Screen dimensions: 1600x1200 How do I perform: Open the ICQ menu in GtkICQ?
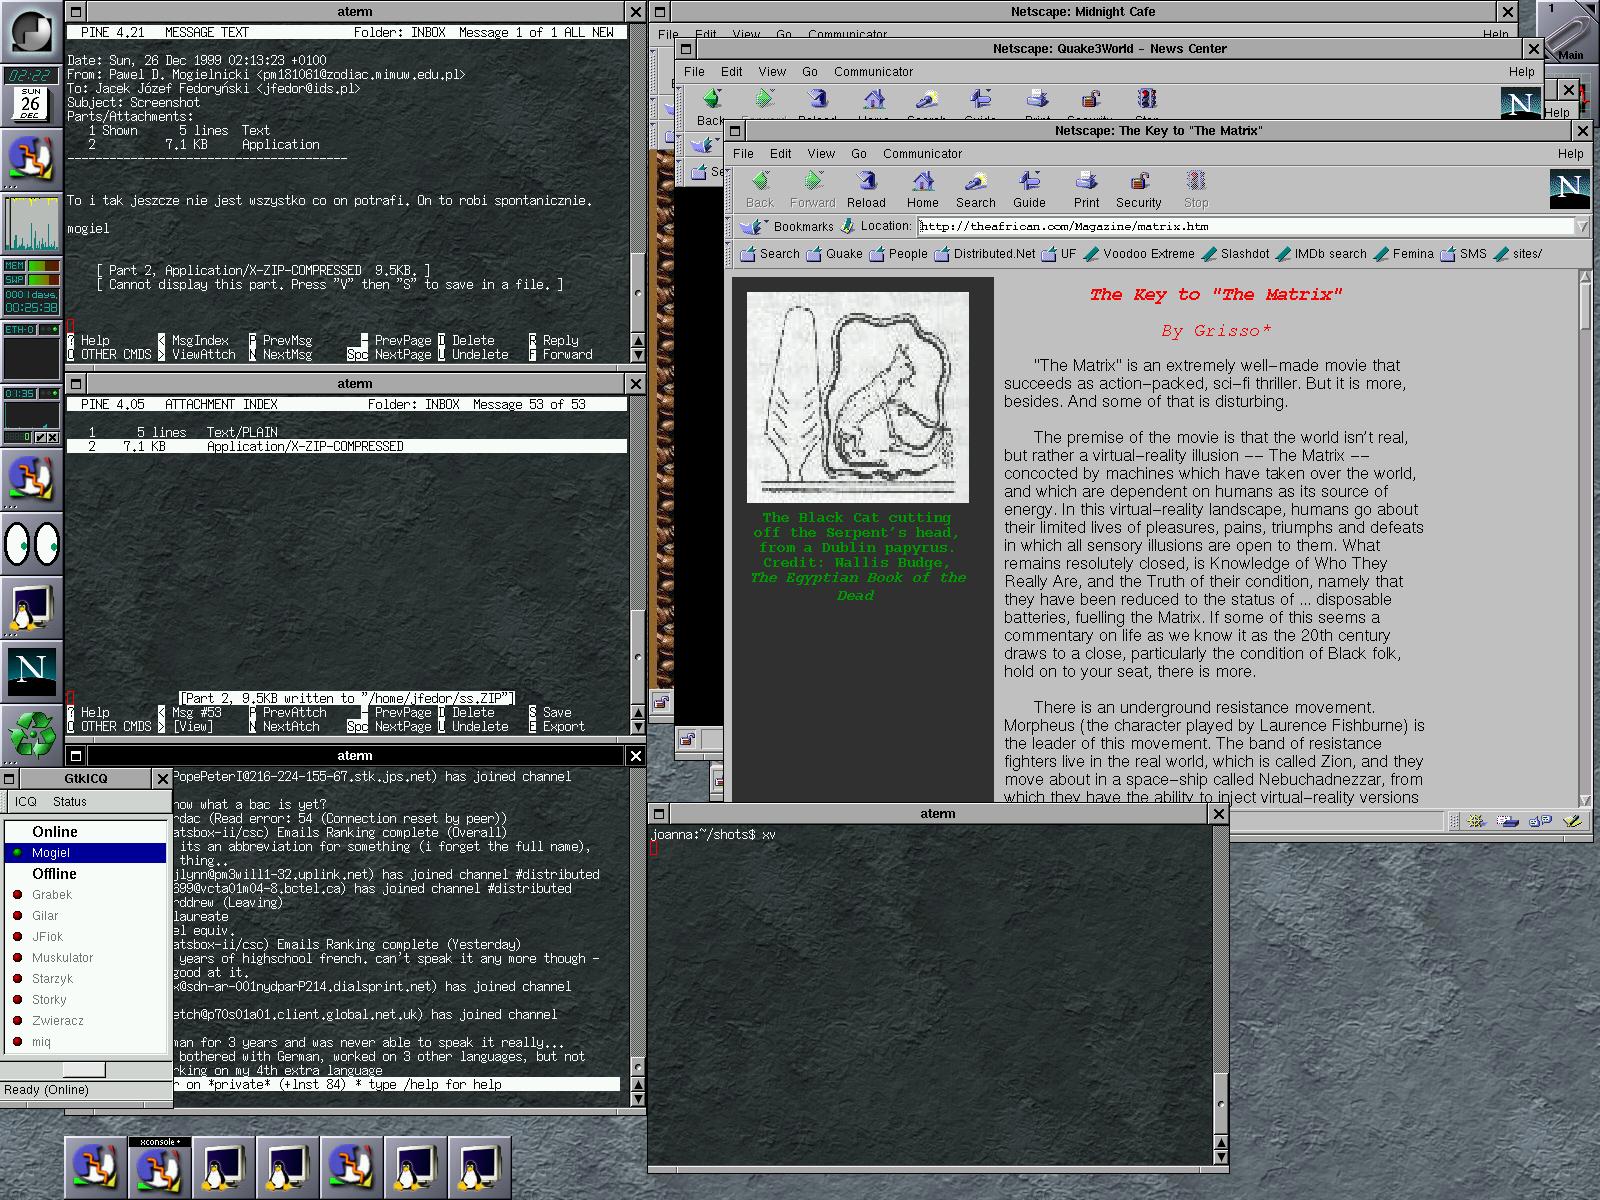(25, 802)
